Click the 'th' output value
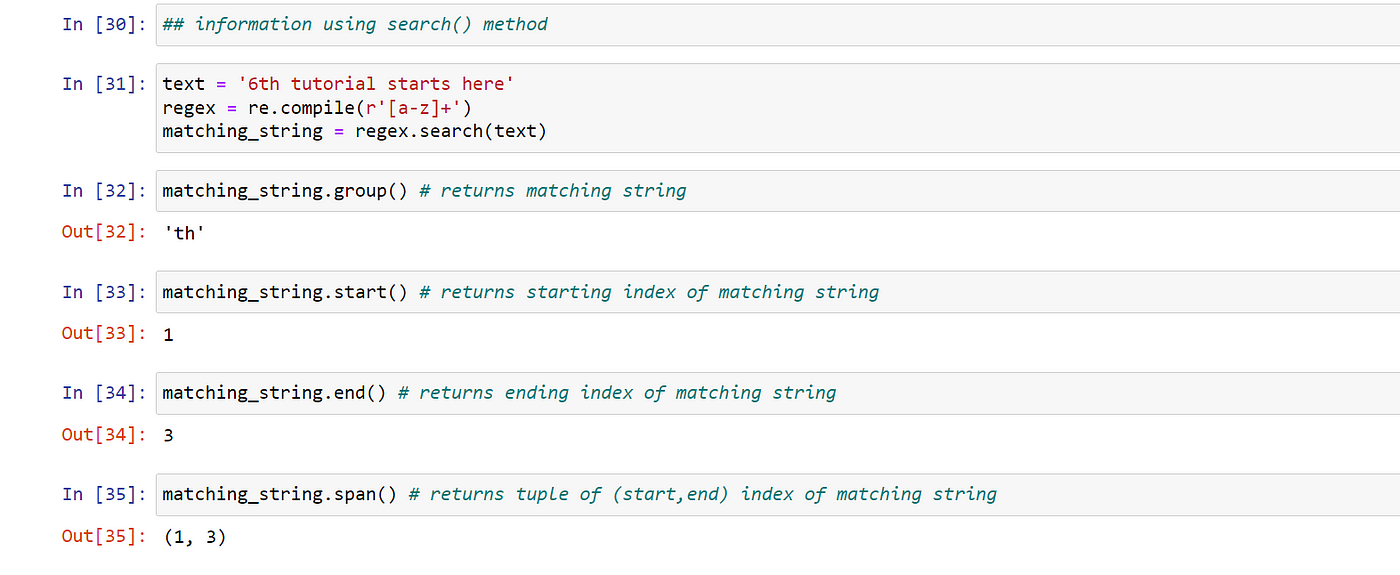1400x575 pixels. [x=184, y=234]
